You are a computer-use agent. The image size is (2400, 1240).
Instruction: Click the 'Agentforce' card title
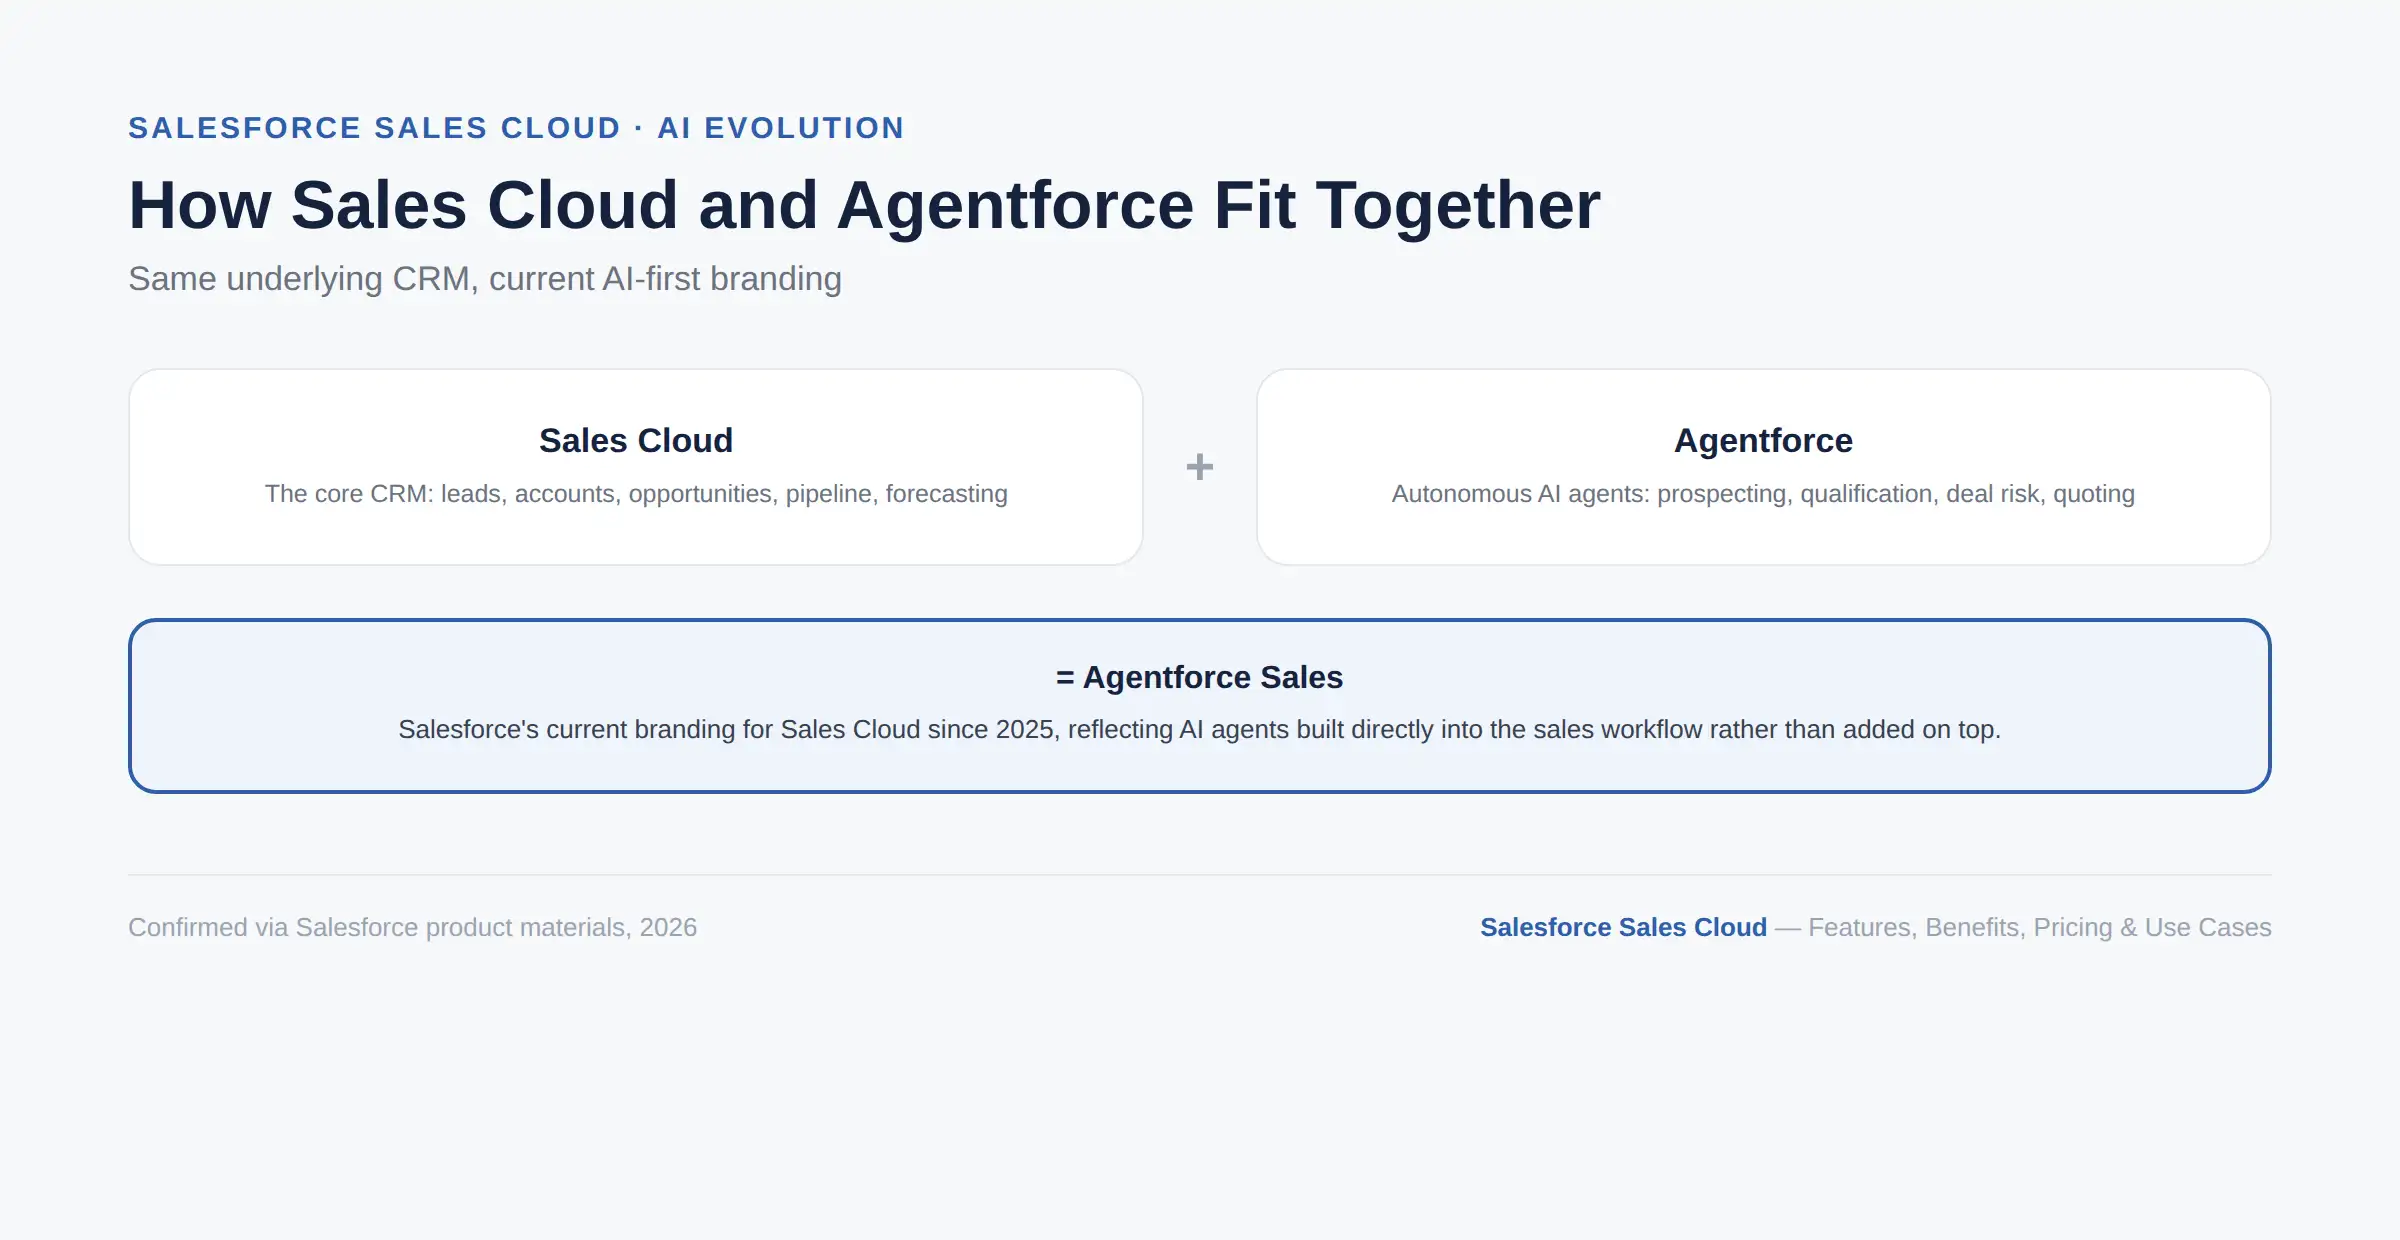pos(1763,440)
